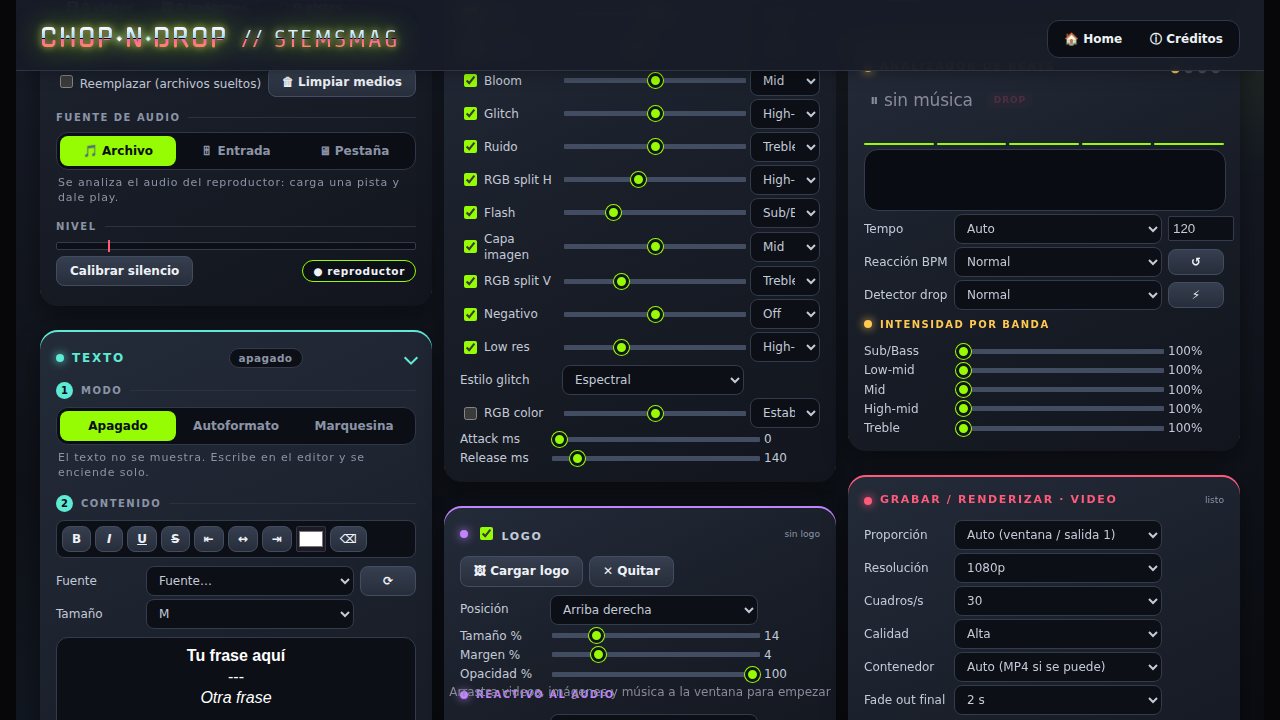
Task: Adjust the Sub/Bass intensity slider
Action: 1060,351
